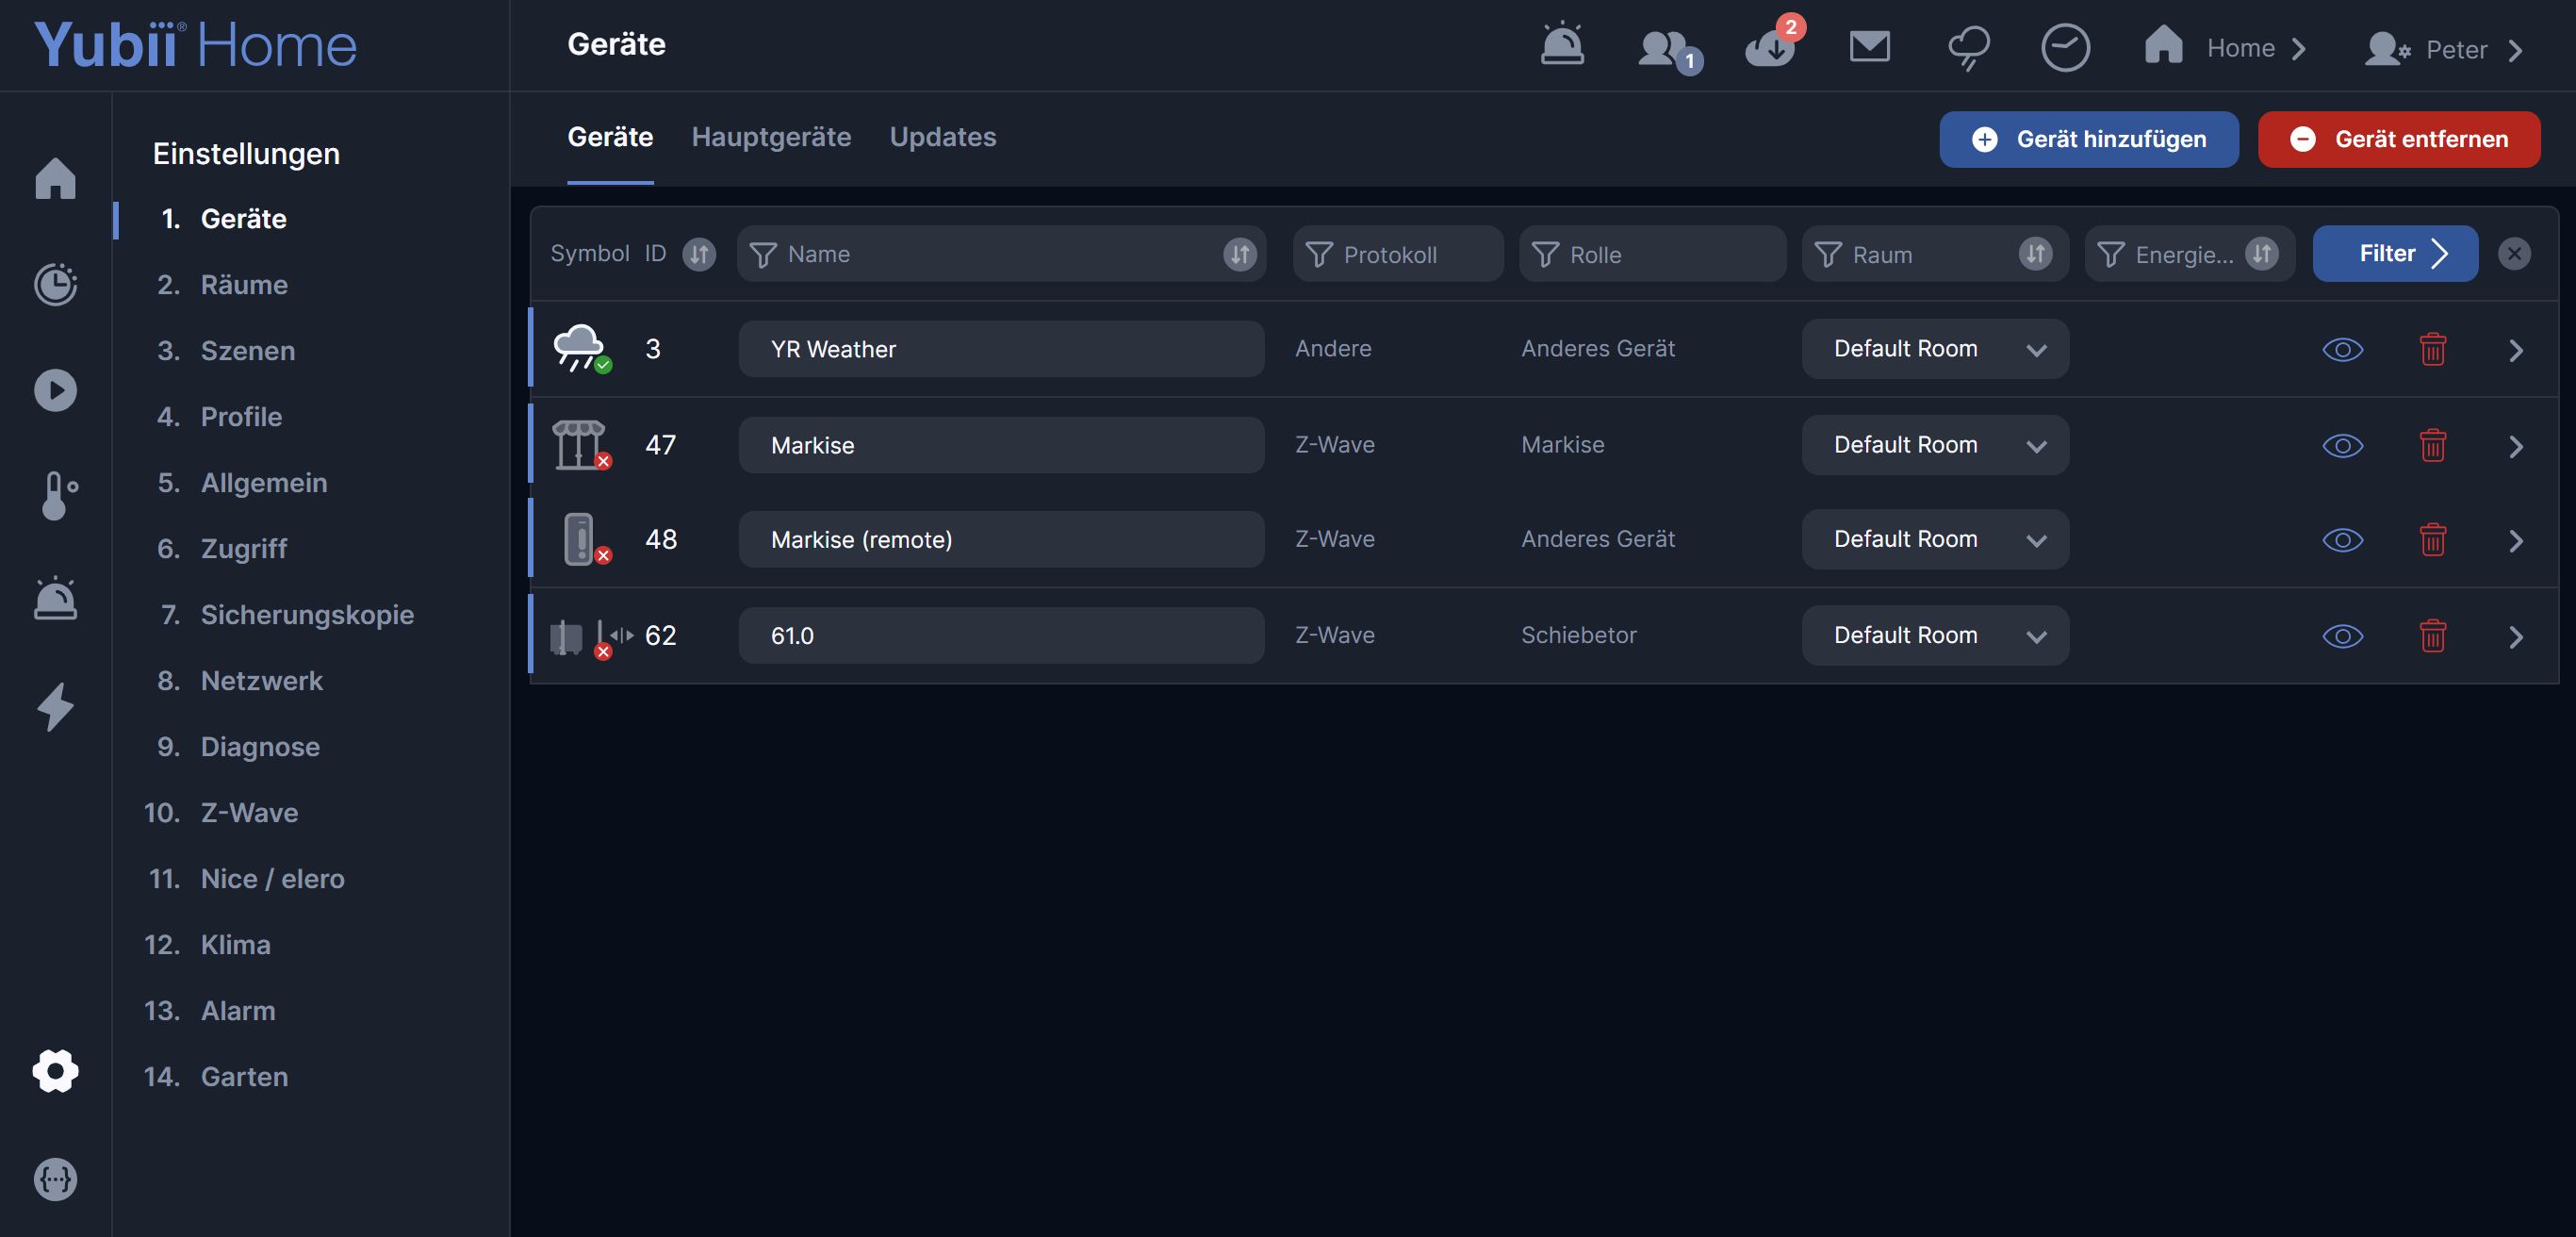Viewport: 2576px width, 1237px height.
Task: Sort devices by ID column arrows
Action: [x=698, y=254]
